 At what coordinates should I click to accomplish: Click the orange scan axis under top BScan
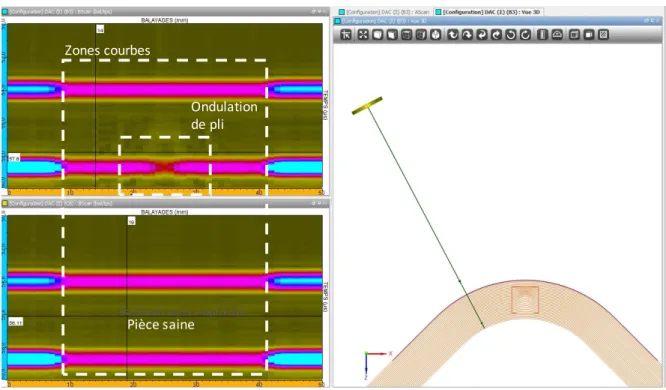coord(165,192)
